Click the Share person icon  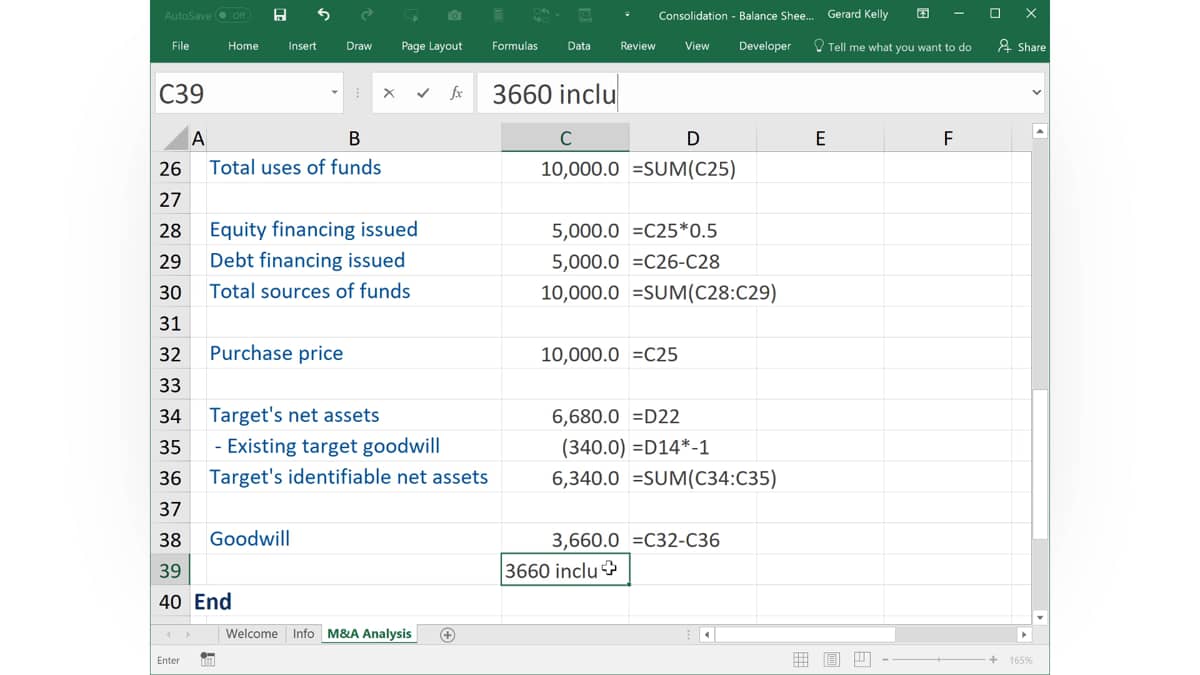[1004, 46]
